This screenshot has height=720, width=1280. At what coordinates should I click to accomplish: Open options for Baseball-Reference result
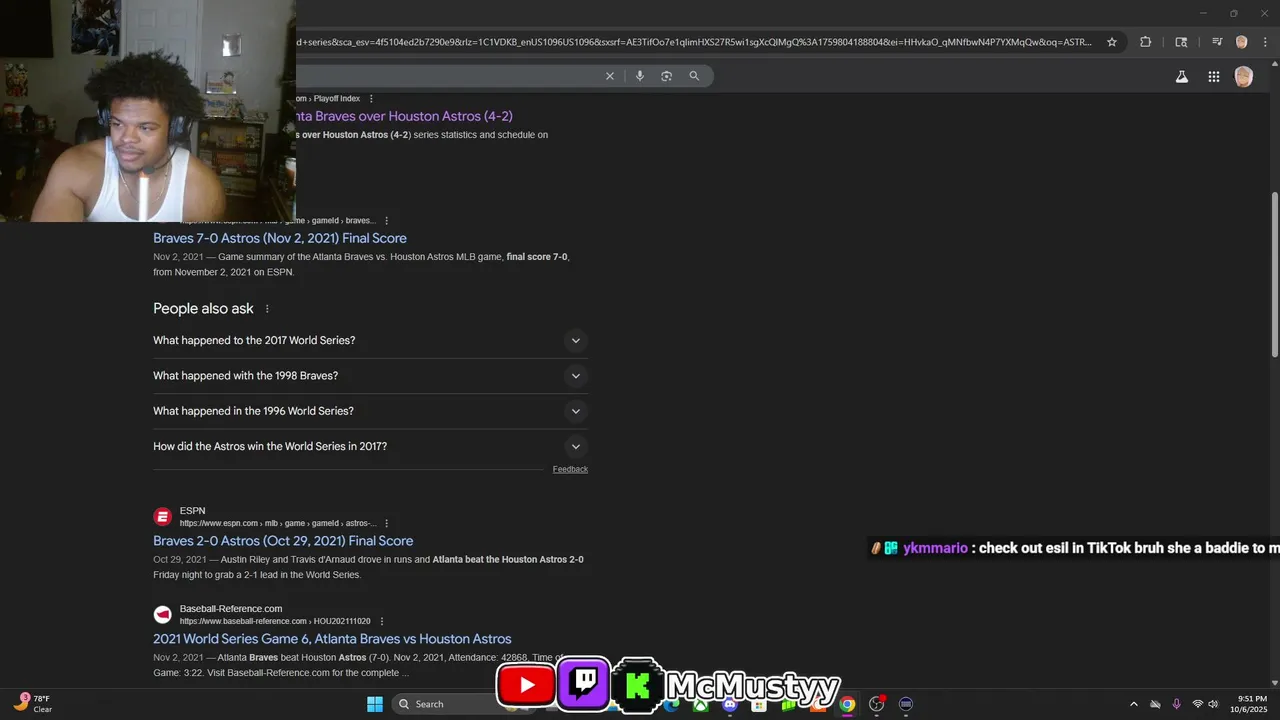[381, 621]
